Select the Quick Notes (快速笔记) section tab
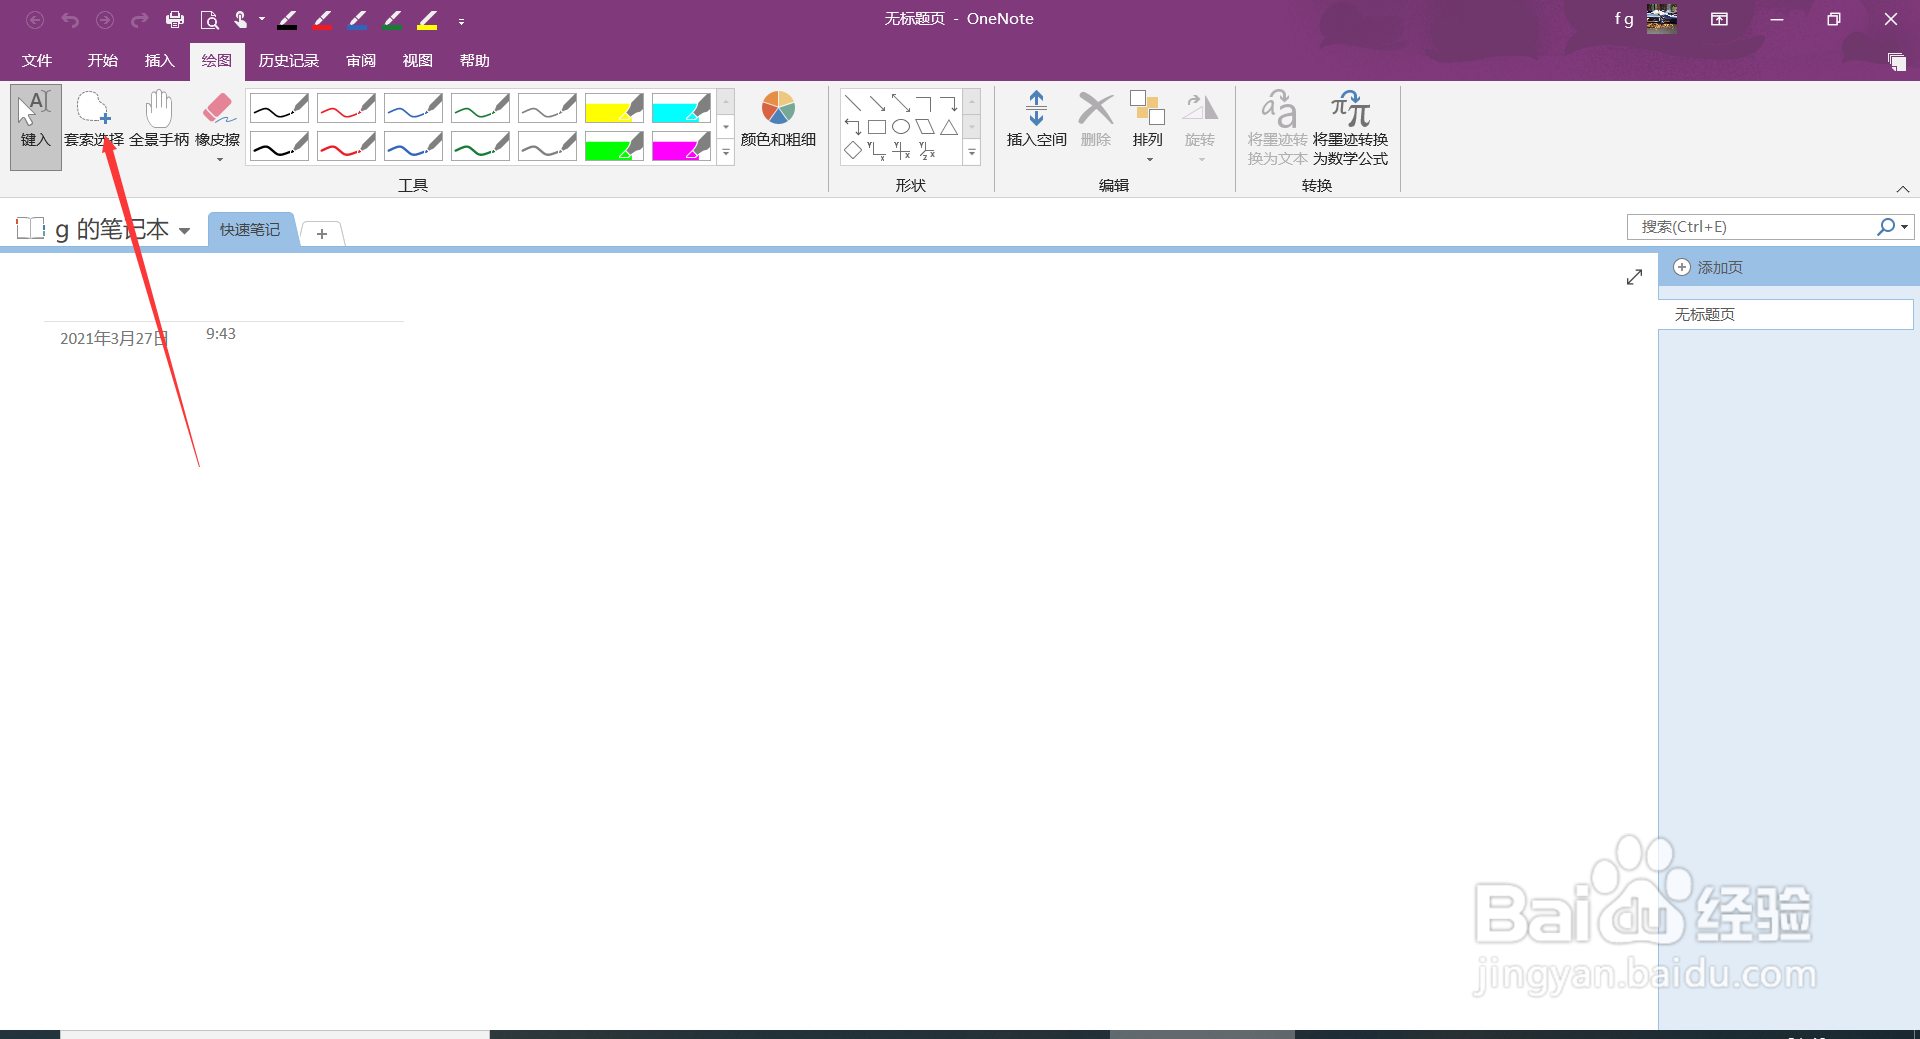This screenshot has width=1920, height=1039. (250, 230)
